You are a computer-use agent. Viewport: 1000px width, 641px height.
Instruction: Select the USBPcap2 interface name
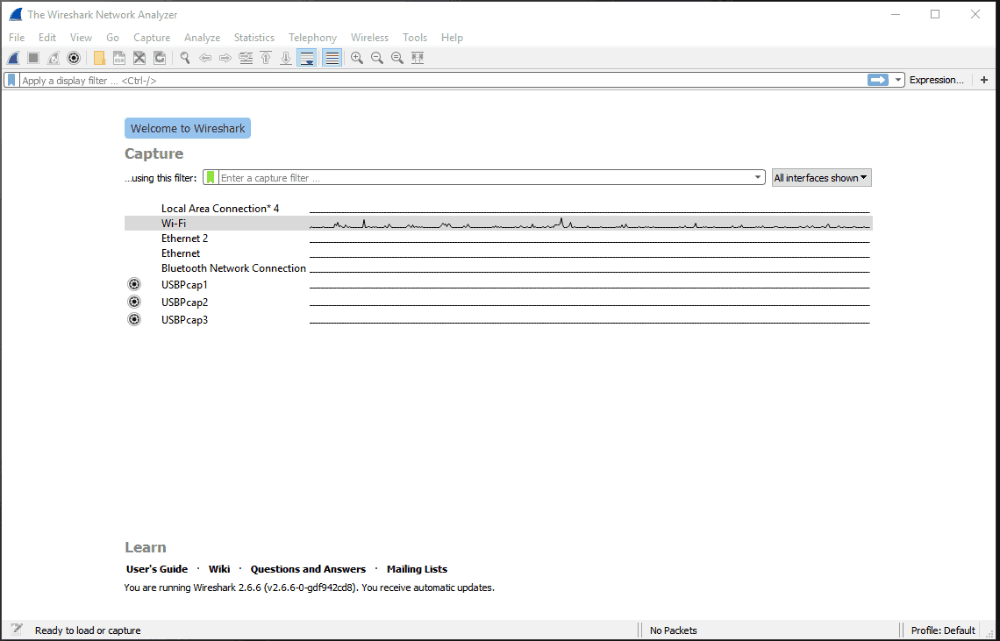pyautogui.click(x=184, y=302)
